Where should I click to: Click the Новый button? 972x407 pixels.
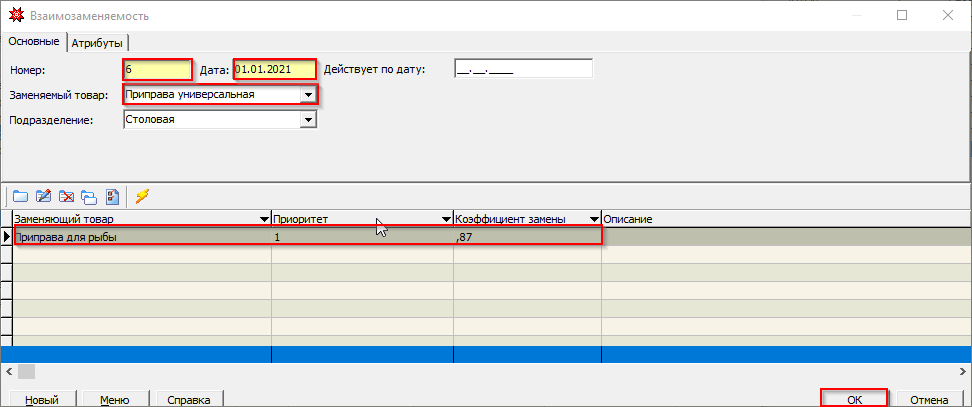[41, 399]
